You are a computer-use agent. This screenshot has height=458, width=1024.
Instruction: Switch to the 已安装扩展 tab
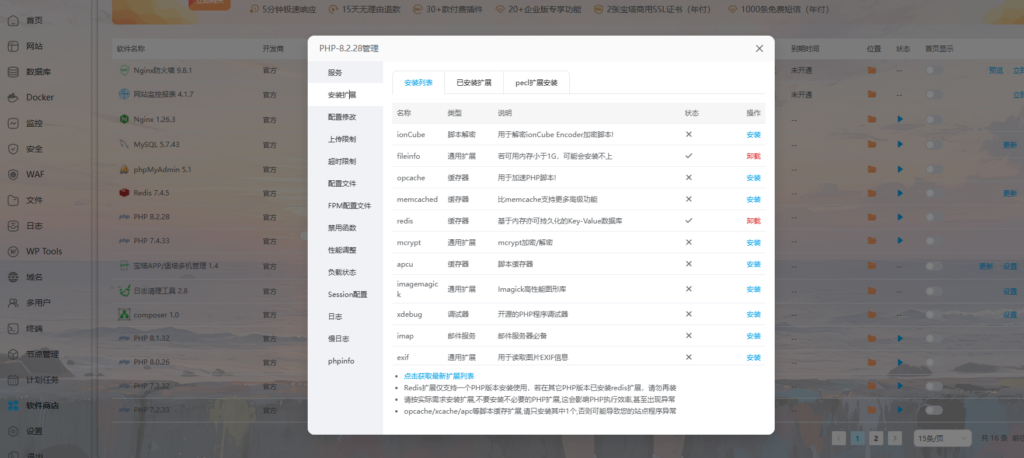point(473,82)
